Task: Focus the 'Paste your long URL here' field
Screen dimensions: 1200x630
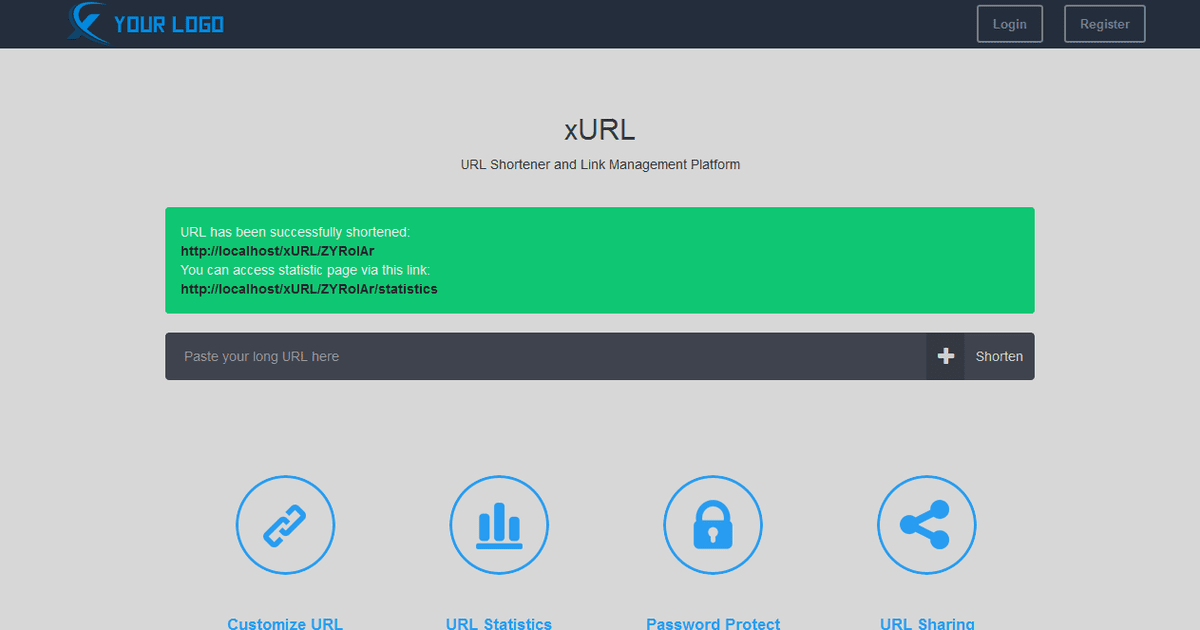Action: pyautogui.click(x=546, y=356)
